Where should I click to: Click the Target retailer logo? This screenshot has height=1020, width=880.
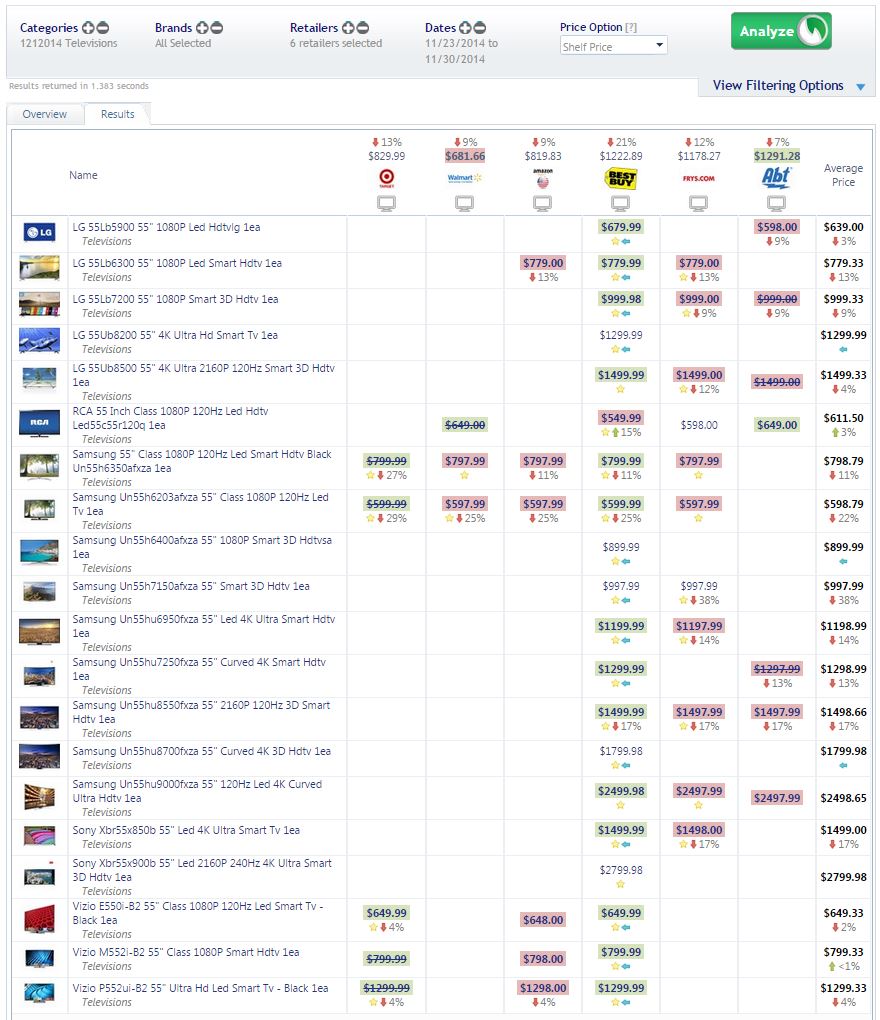pyautogui.click(x=386, y=178)
